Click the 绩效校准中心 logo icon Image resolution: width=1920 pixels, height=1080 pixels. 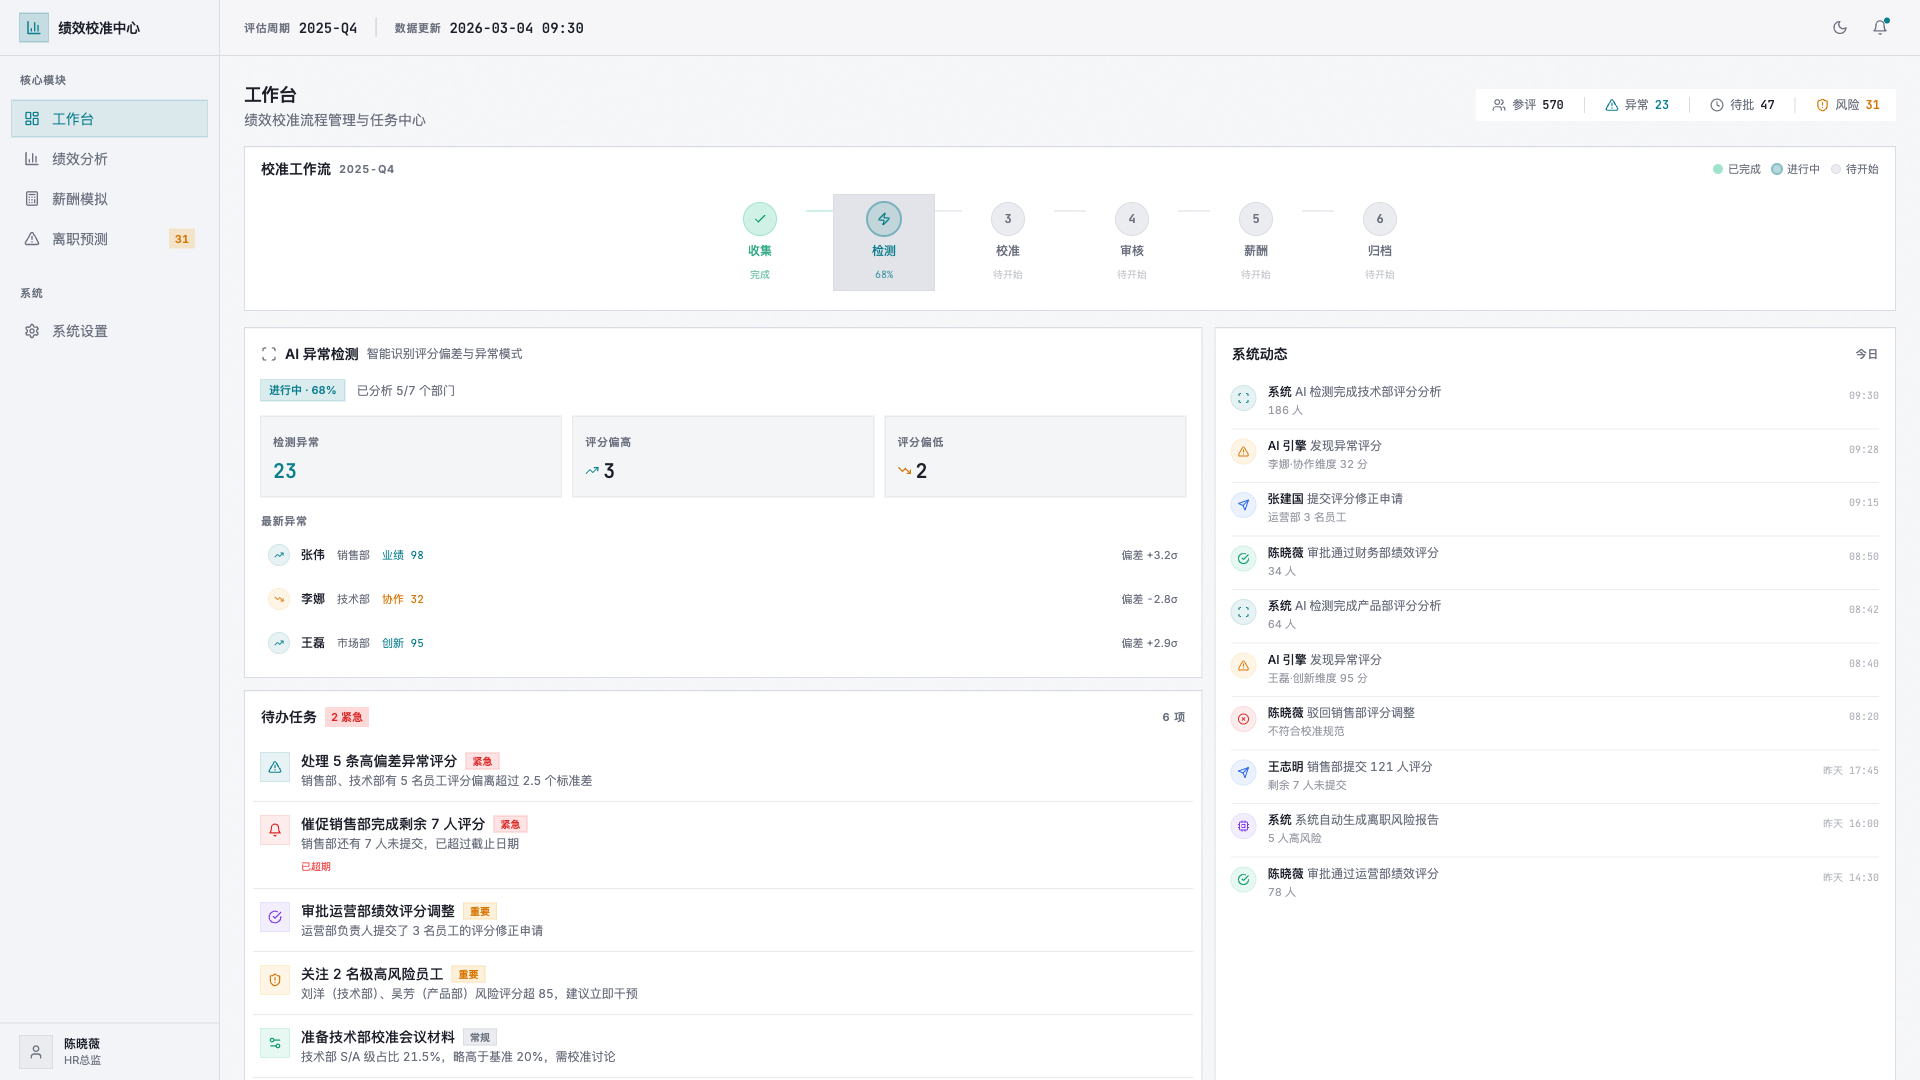(x=33, y=27)
